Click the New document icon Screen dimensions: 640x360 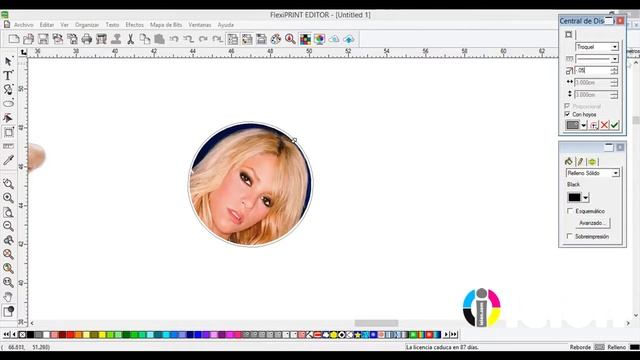pyautogui.click(x=14, y=39)
